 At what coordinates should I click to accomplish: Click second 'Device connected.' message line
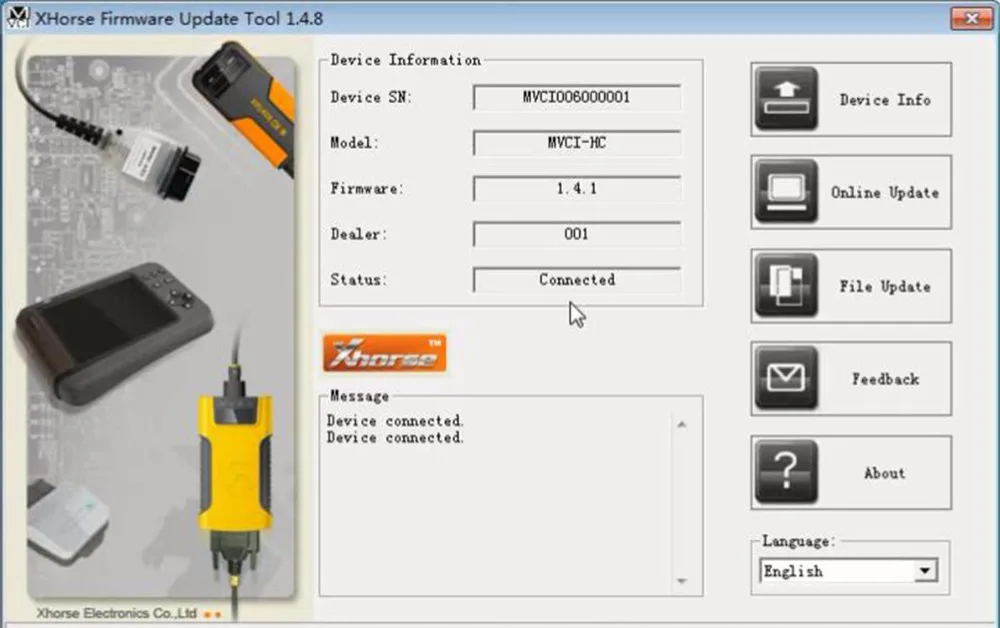point(395,437)
